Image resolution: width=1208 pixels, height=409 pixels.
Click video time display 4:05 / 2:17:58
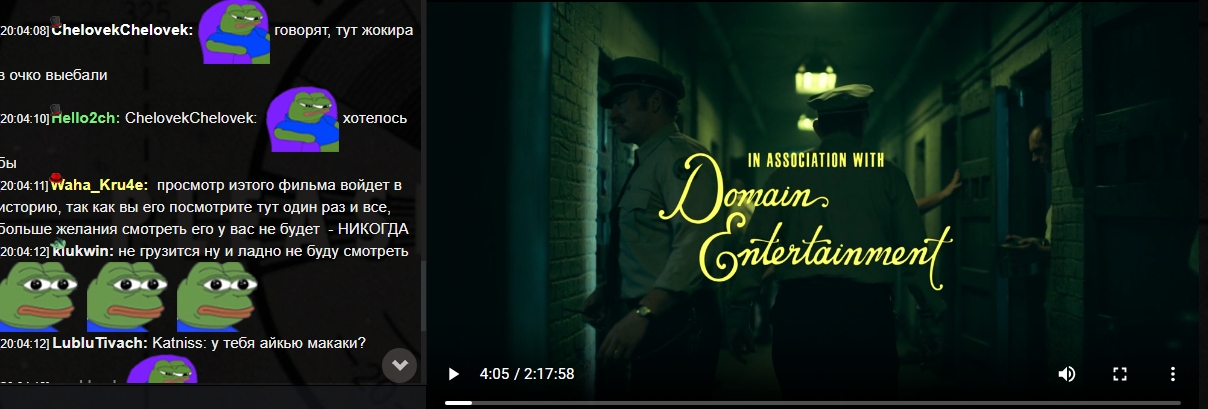point(527,374)
